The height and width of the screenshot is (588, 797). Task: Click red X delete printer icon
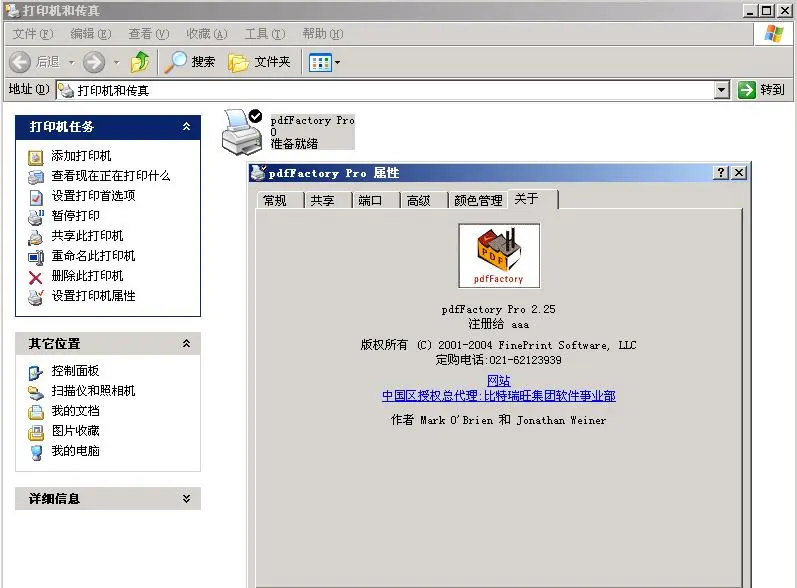click(x=35, y=277)
